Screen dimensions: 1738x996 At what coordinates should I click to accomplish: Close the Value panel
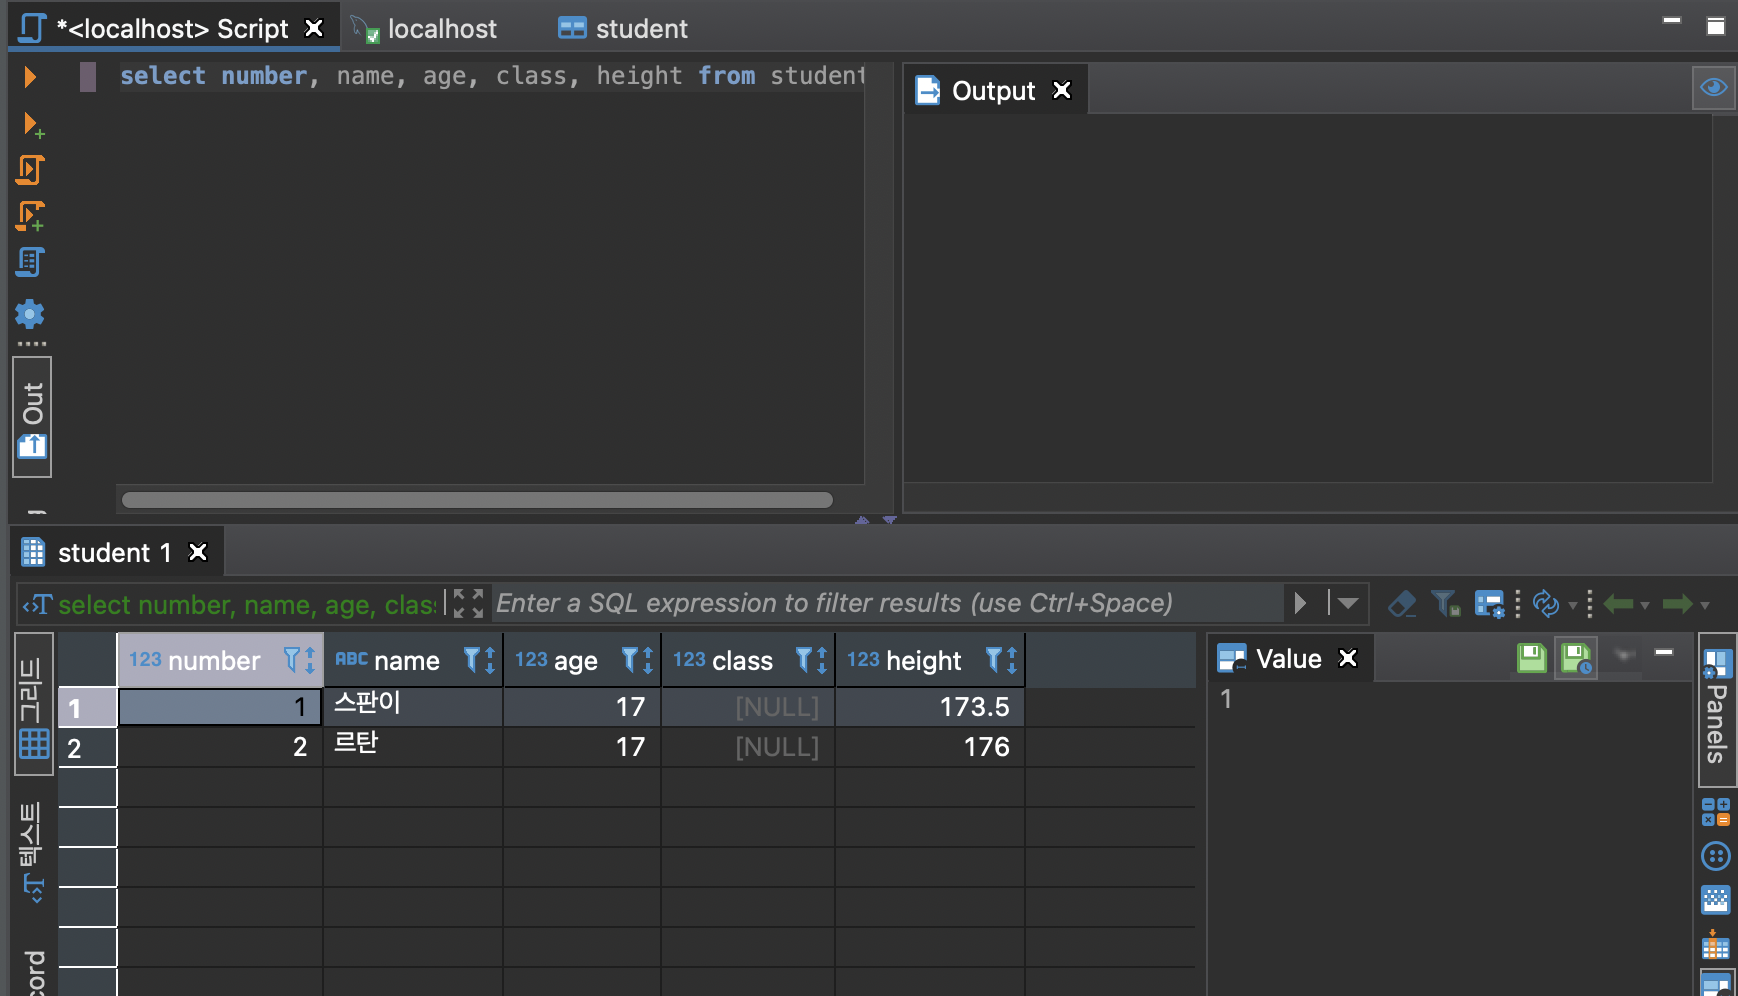[1348, 658]
